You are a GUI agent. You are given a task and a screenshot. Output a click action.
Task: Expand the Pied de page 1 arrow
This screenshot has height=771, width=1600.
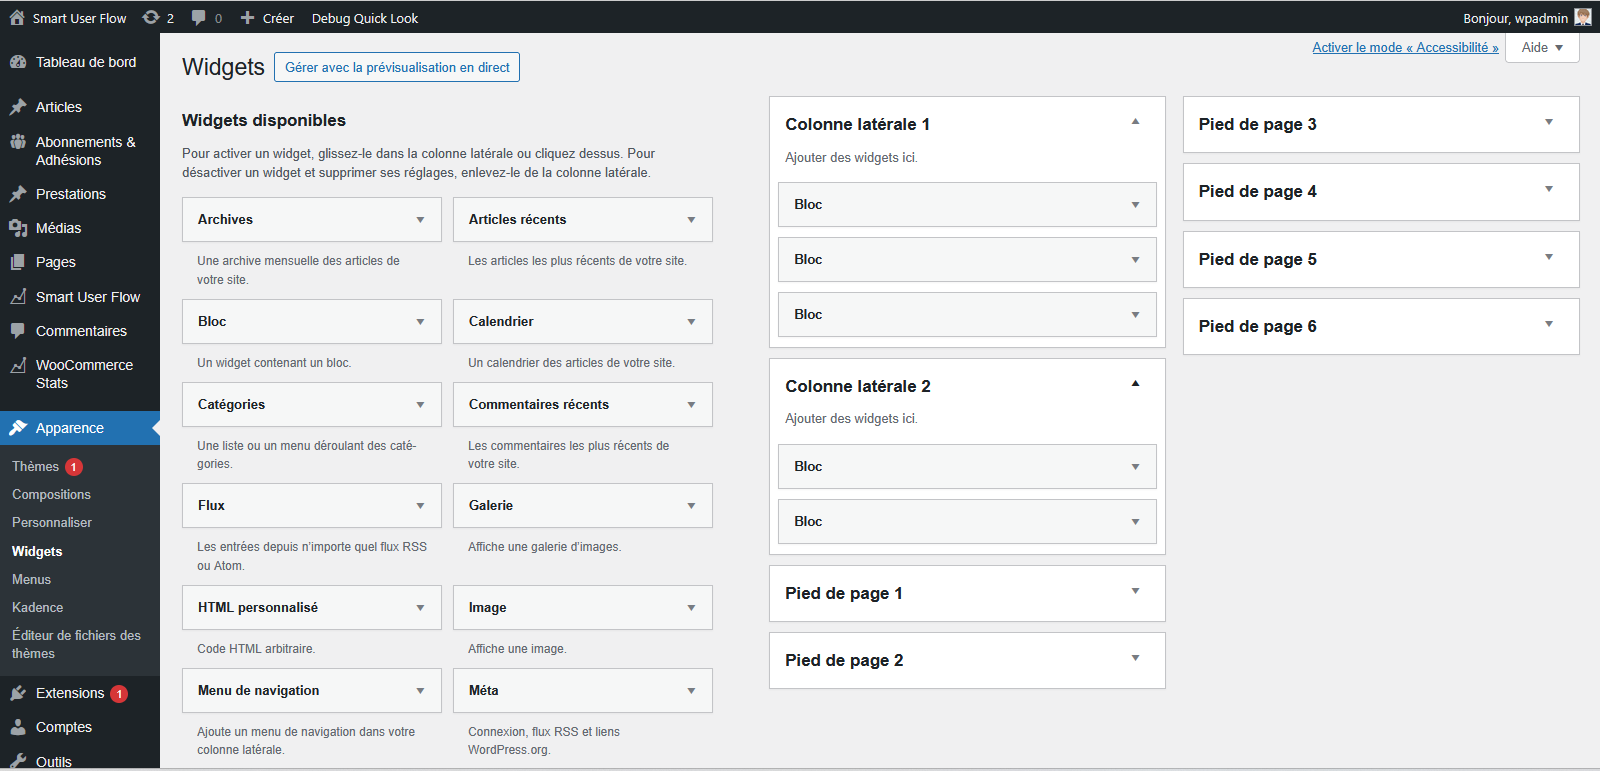[1135, 591]
